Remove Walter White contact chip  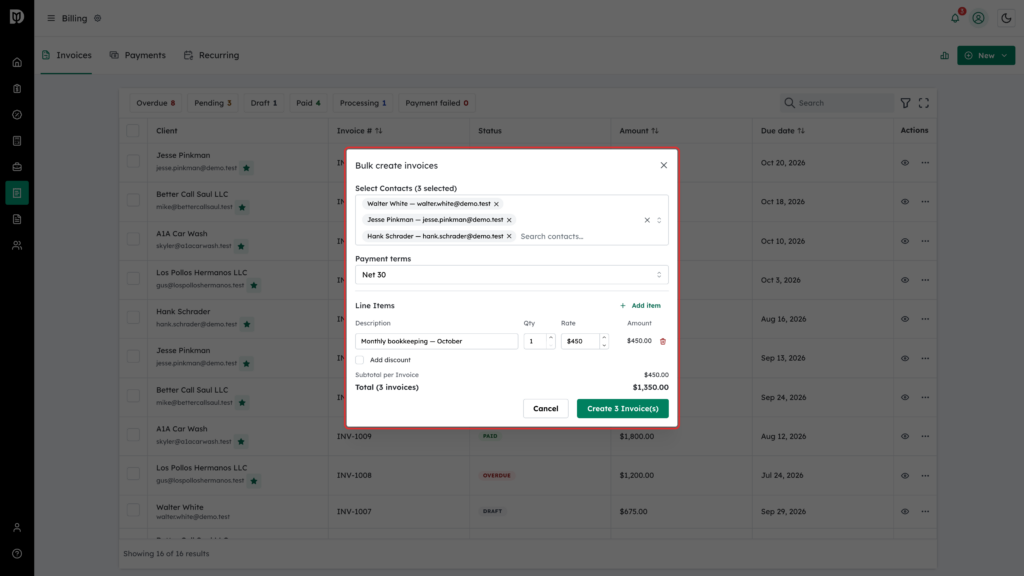[496, 204]
